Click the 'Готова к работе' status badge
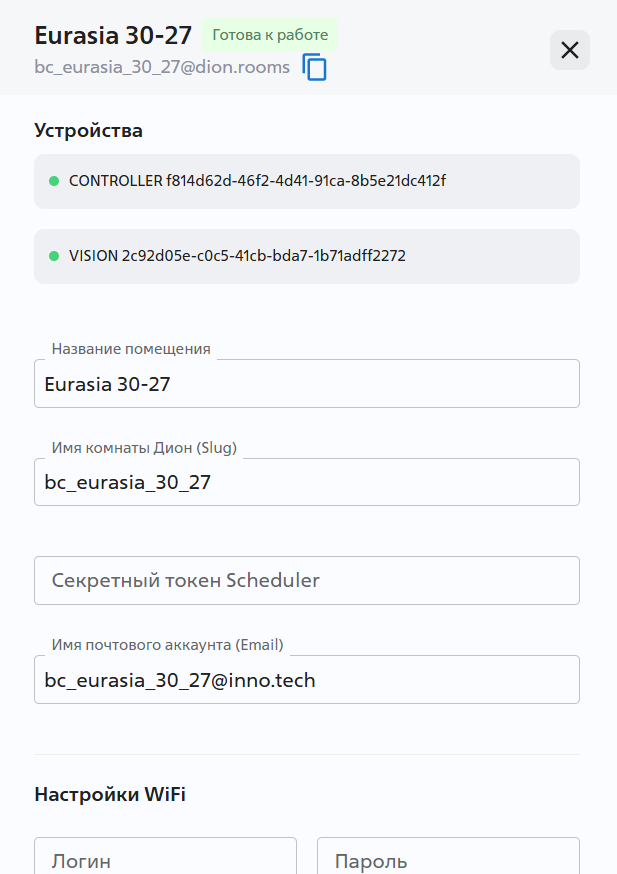617x874 pixels. [270, 34]
